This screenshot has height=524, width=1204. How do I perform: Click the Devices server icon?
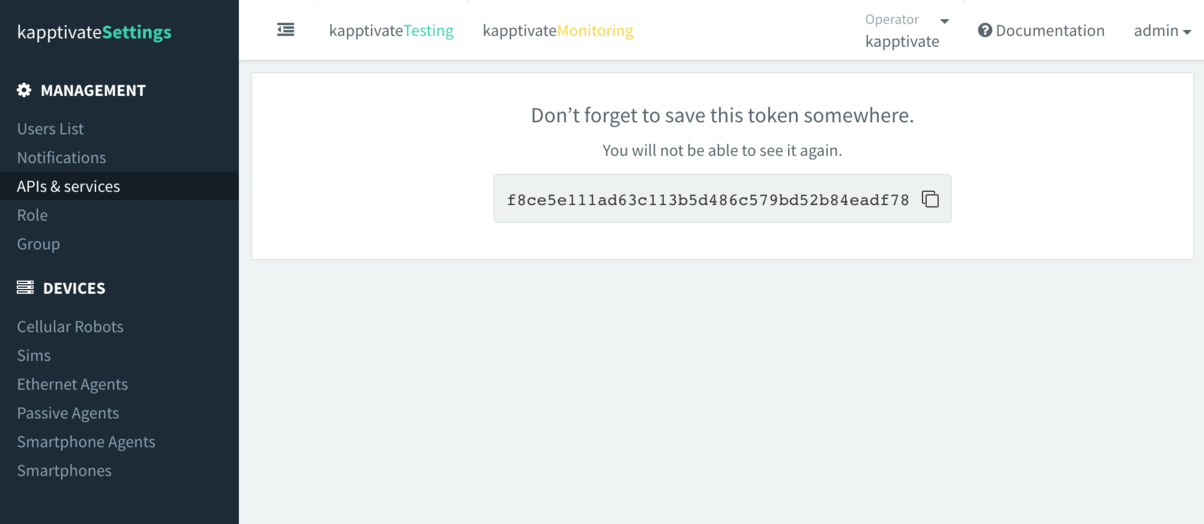tap(25, 288)
